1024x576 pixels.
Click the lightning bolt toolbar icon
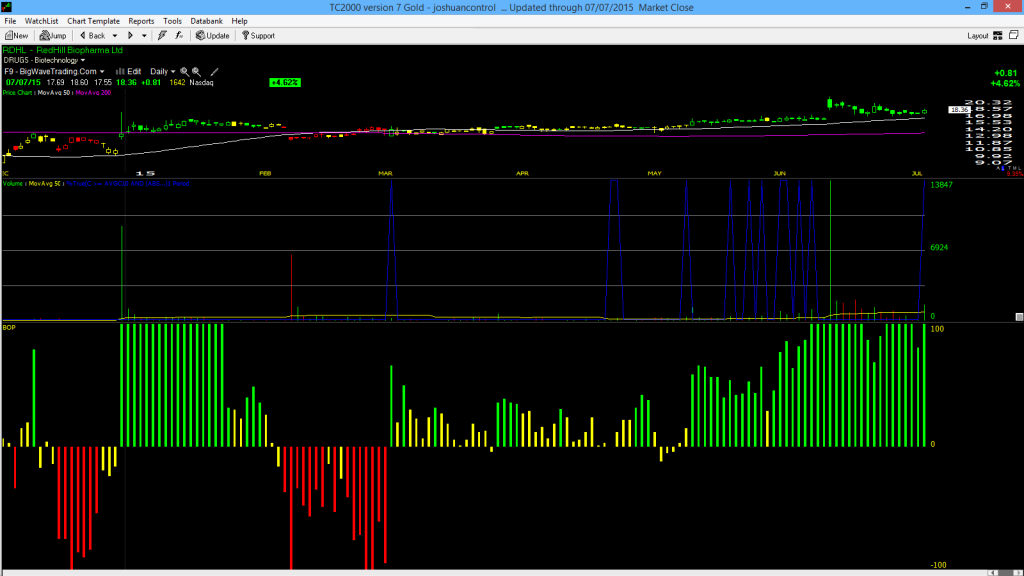point(162,36)
